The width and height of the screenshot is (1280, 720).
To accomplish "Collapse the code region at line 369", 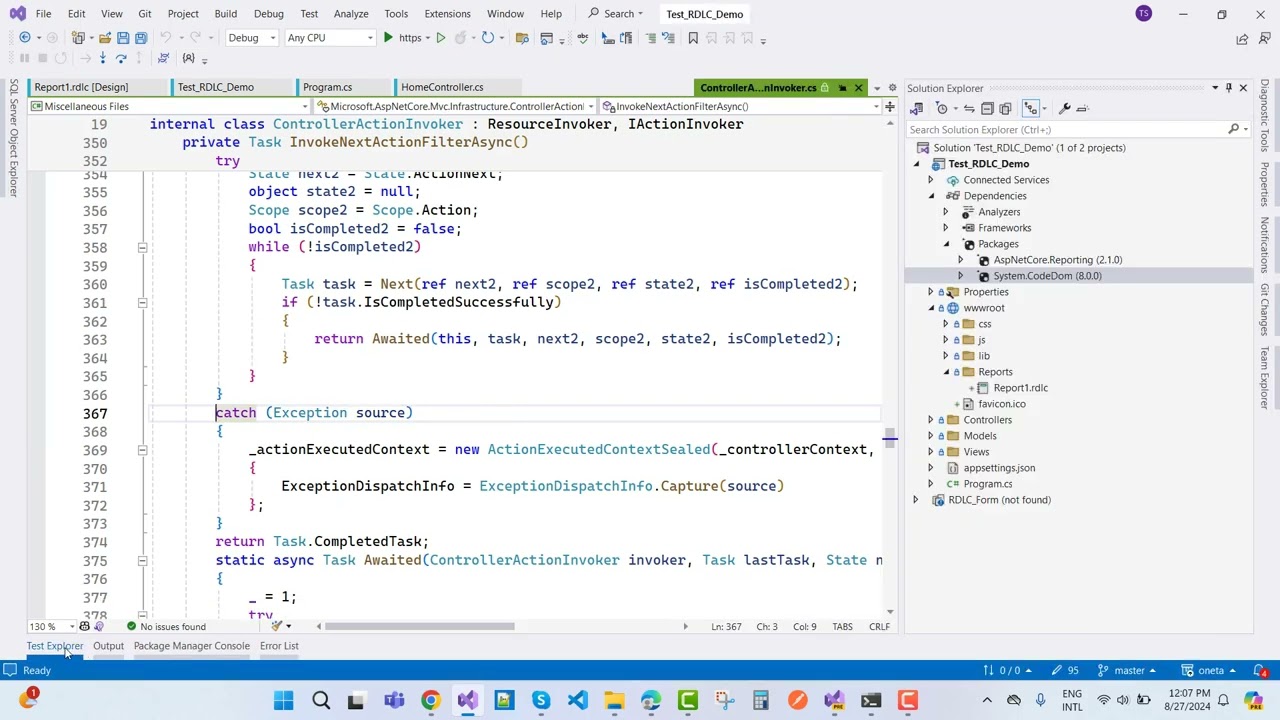I will (x=142, y=450).
